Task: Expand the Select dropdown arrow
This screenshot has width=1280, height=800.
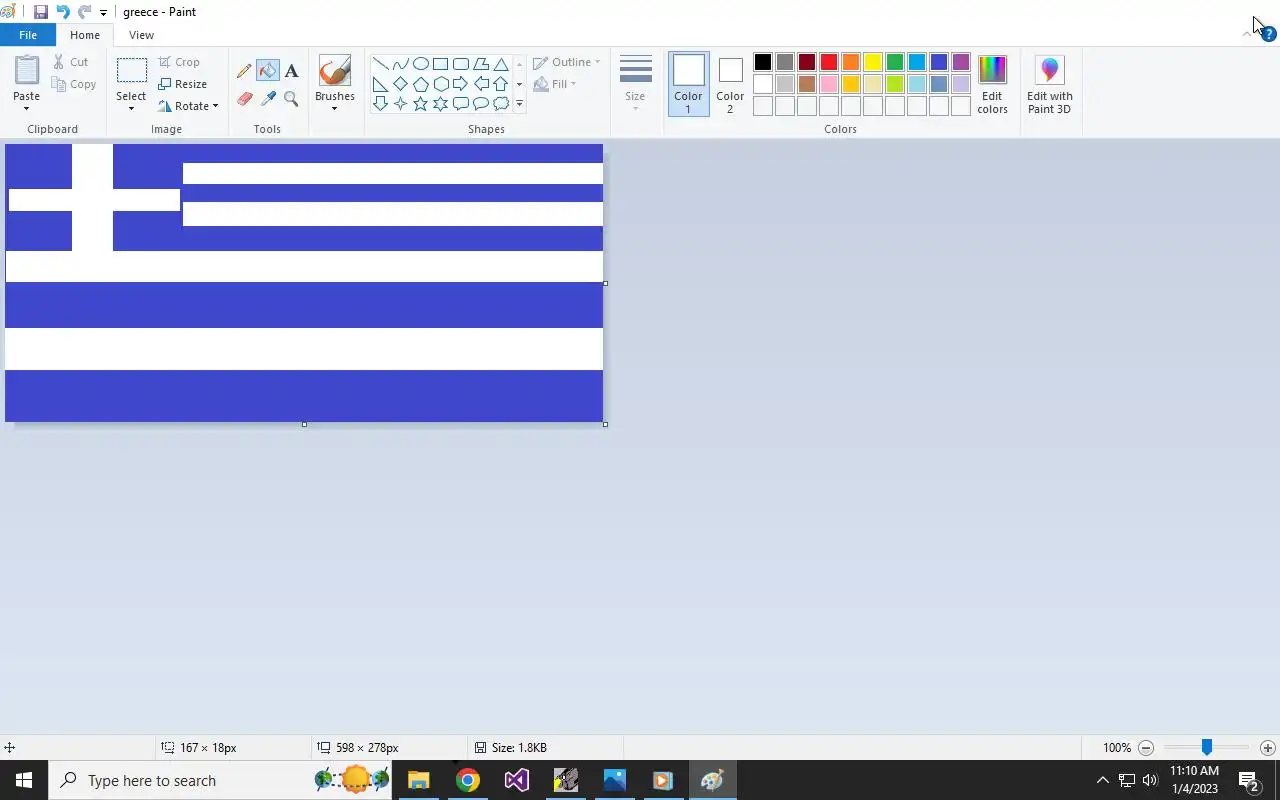Action: (131, 108)
